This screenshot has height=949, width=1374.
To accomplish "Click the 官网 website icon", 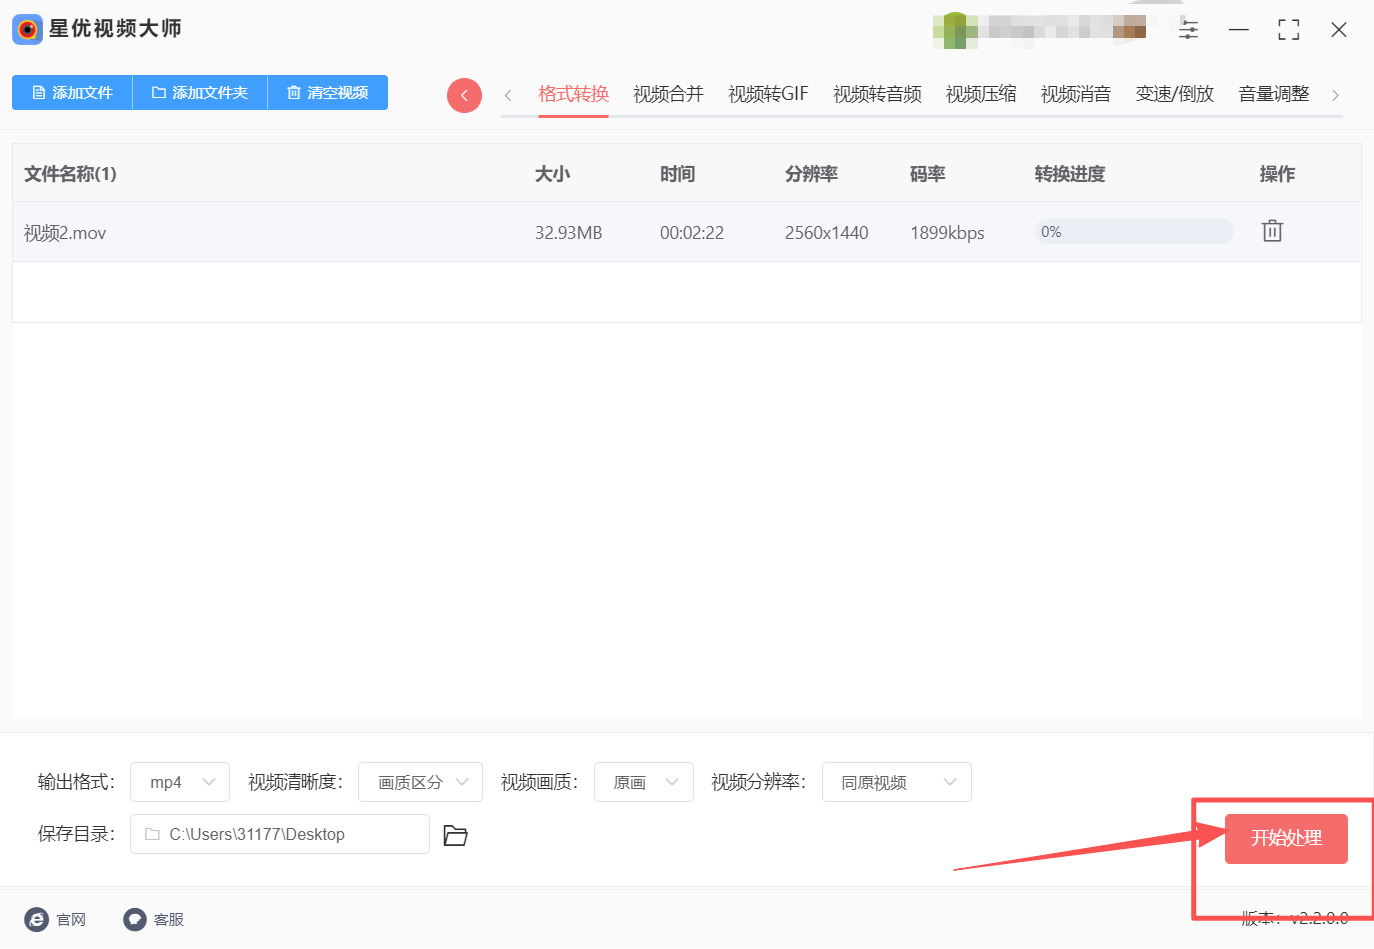I will tap(37, 919).
